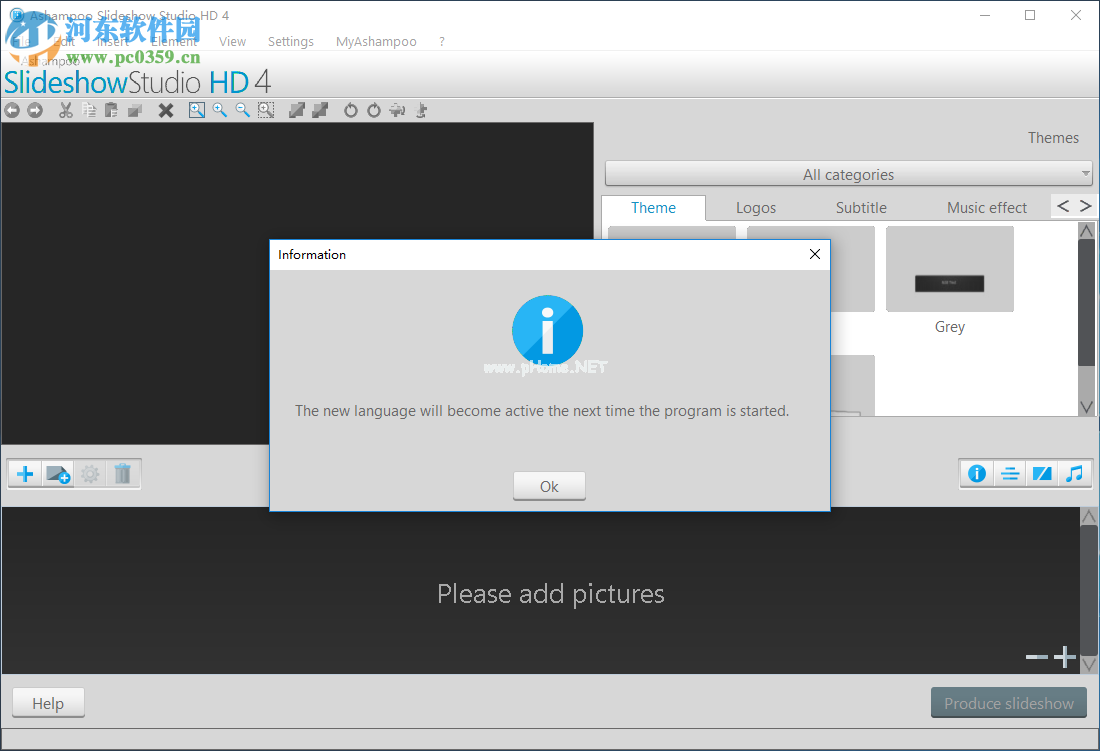Click the Help button

click(48, 702)
